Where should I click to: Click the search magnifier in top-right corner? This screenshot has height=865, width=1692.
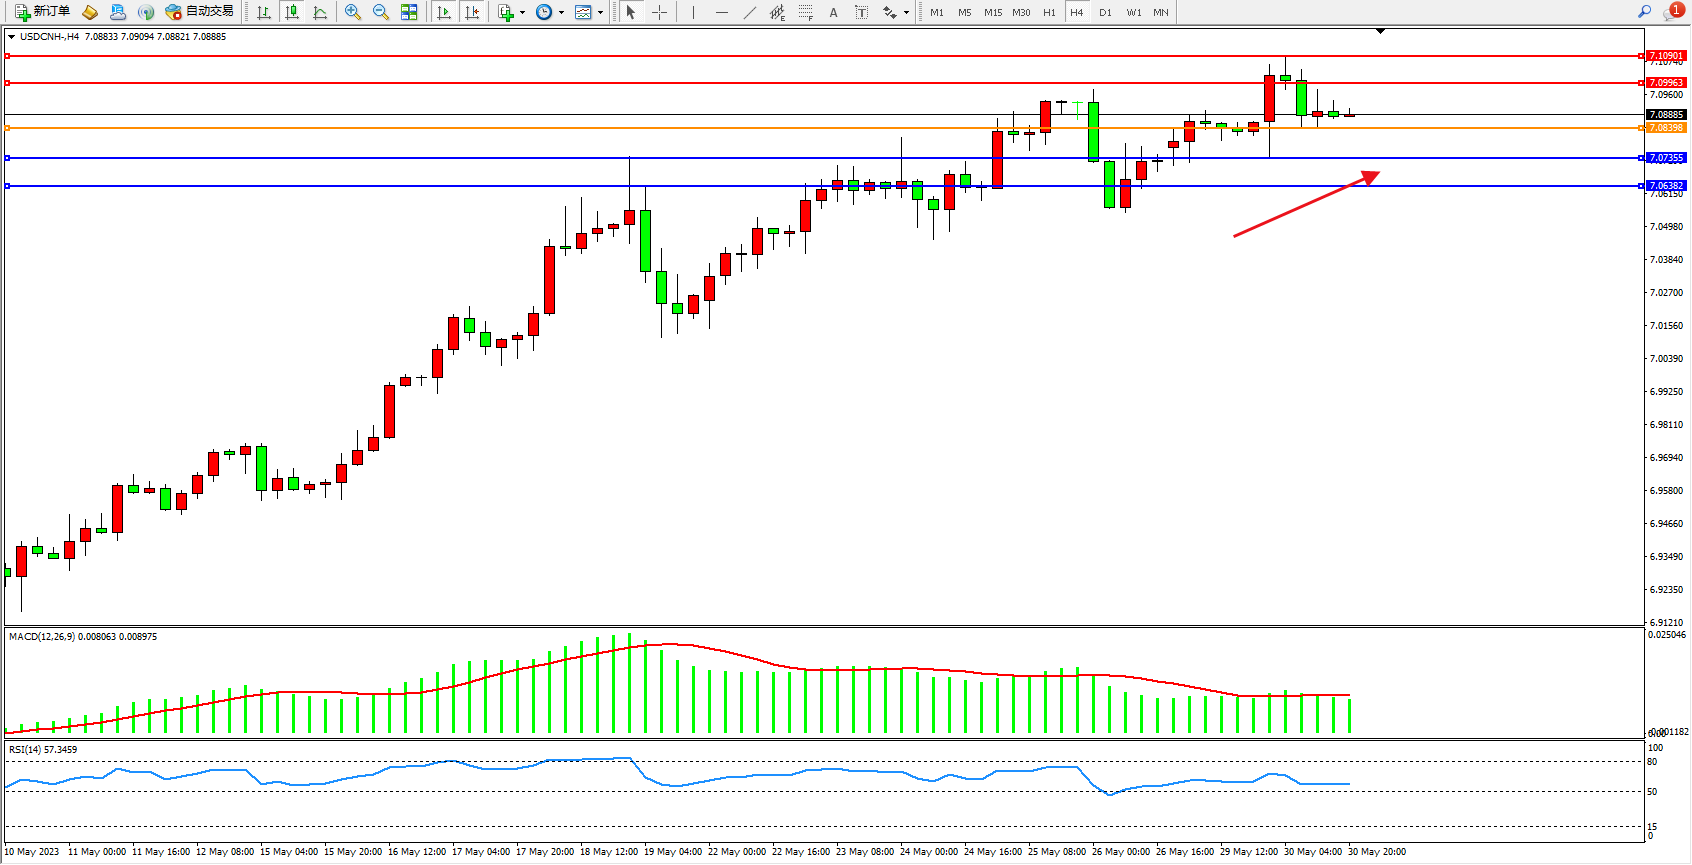coord(1644,12)
